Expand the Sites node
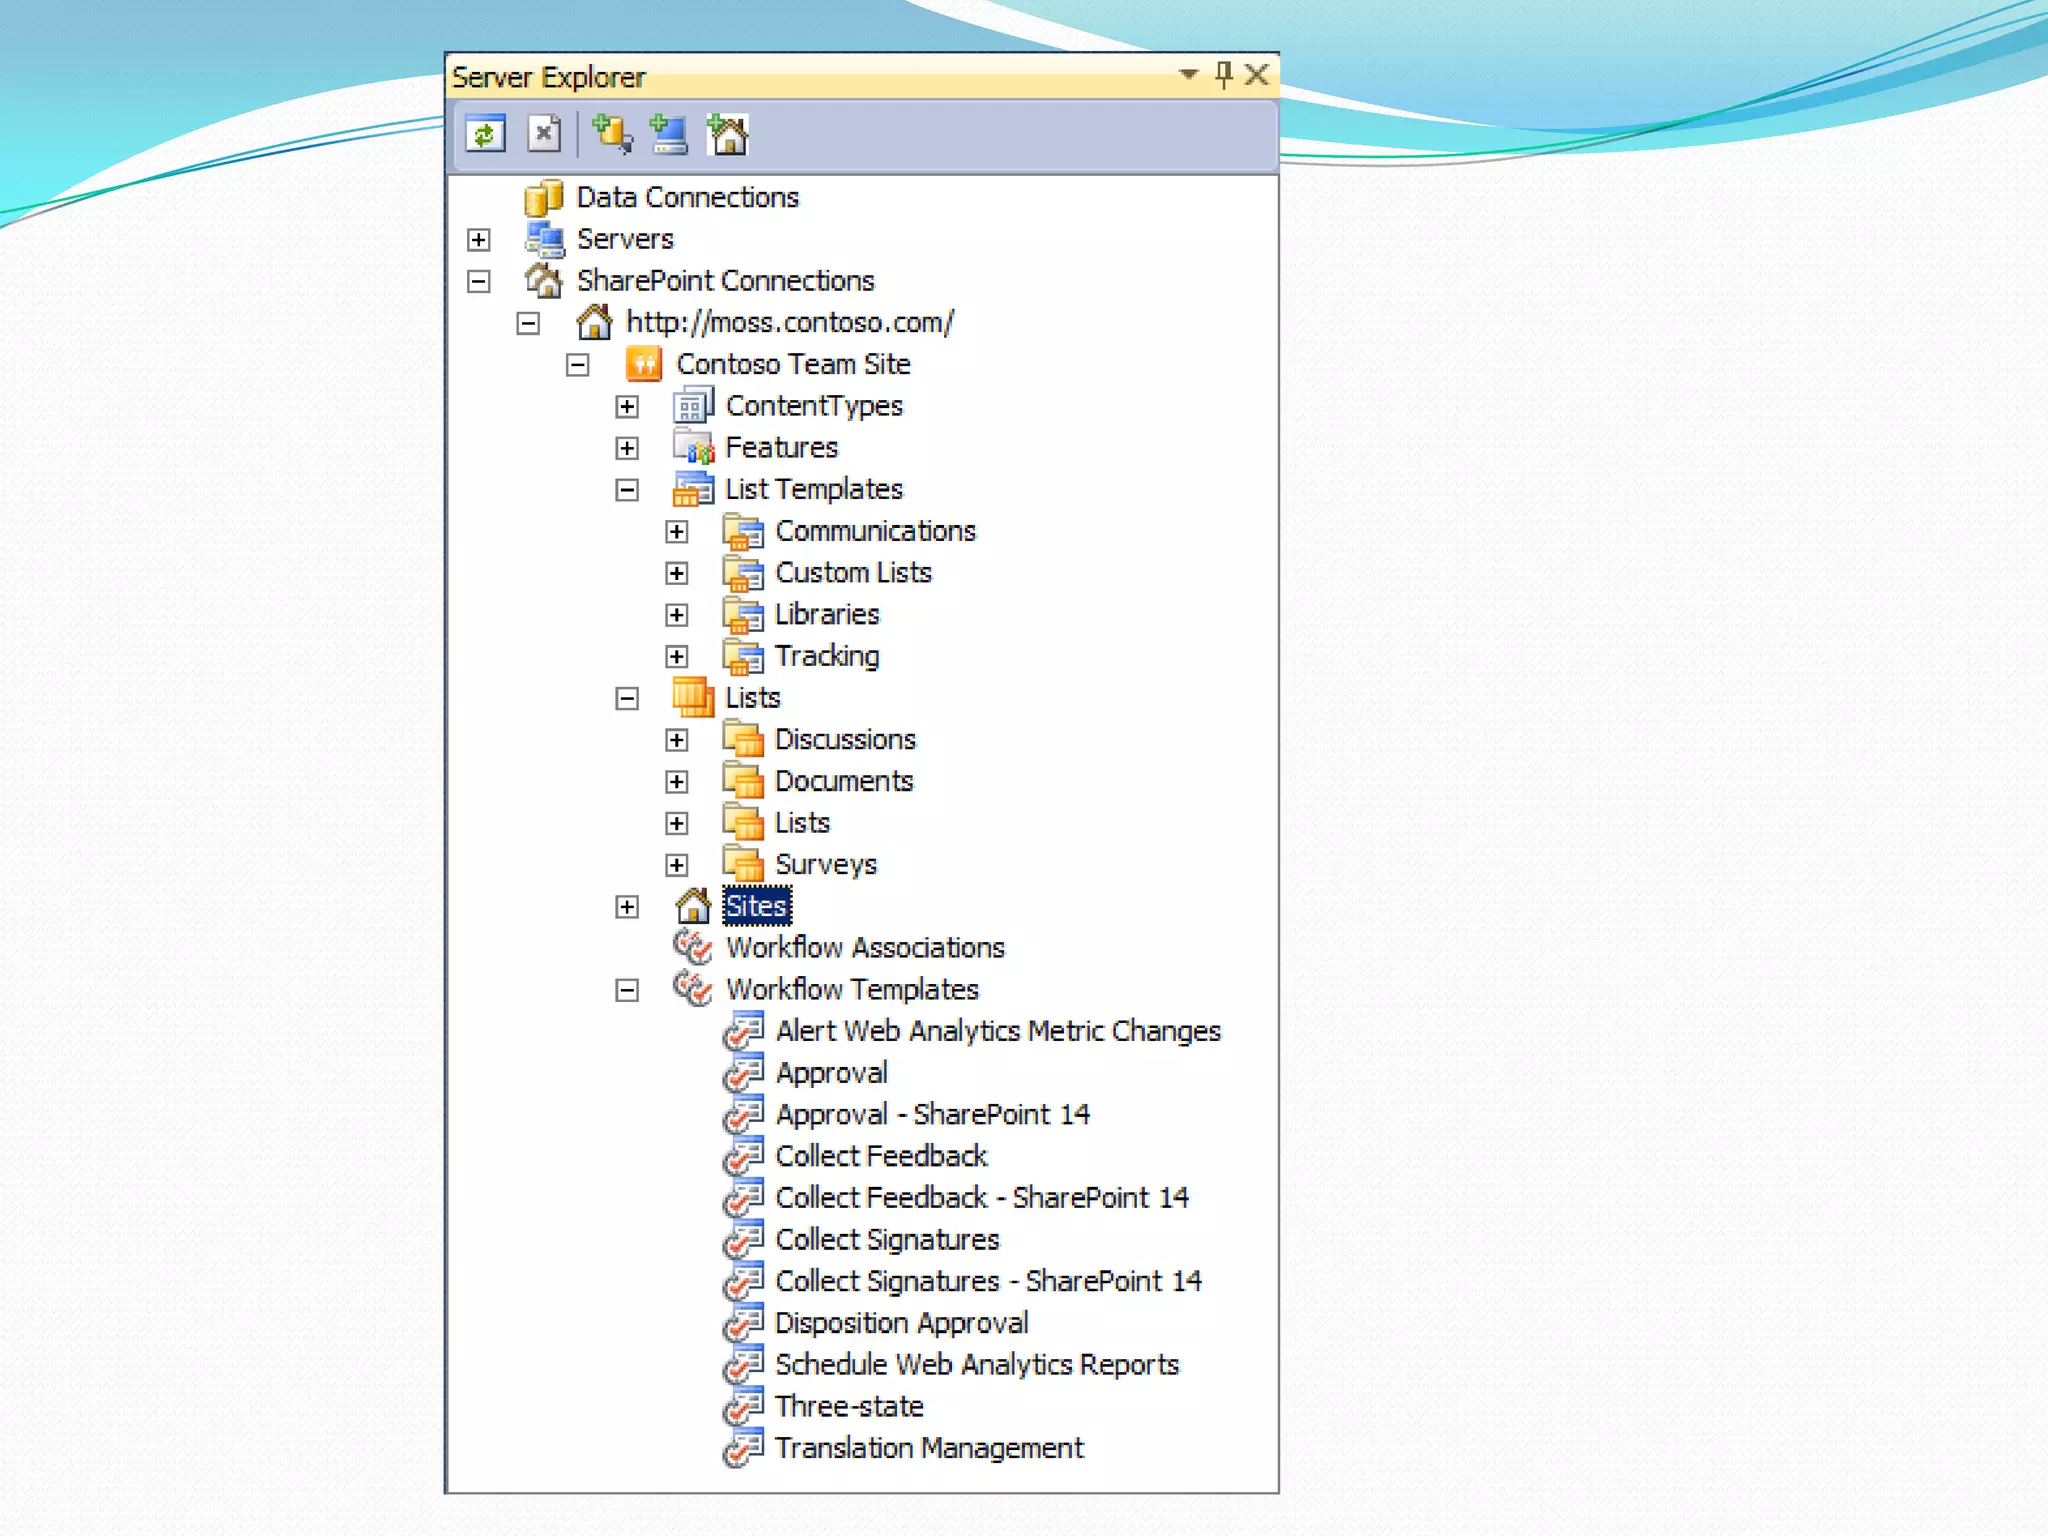 click(x=627, y=907)
